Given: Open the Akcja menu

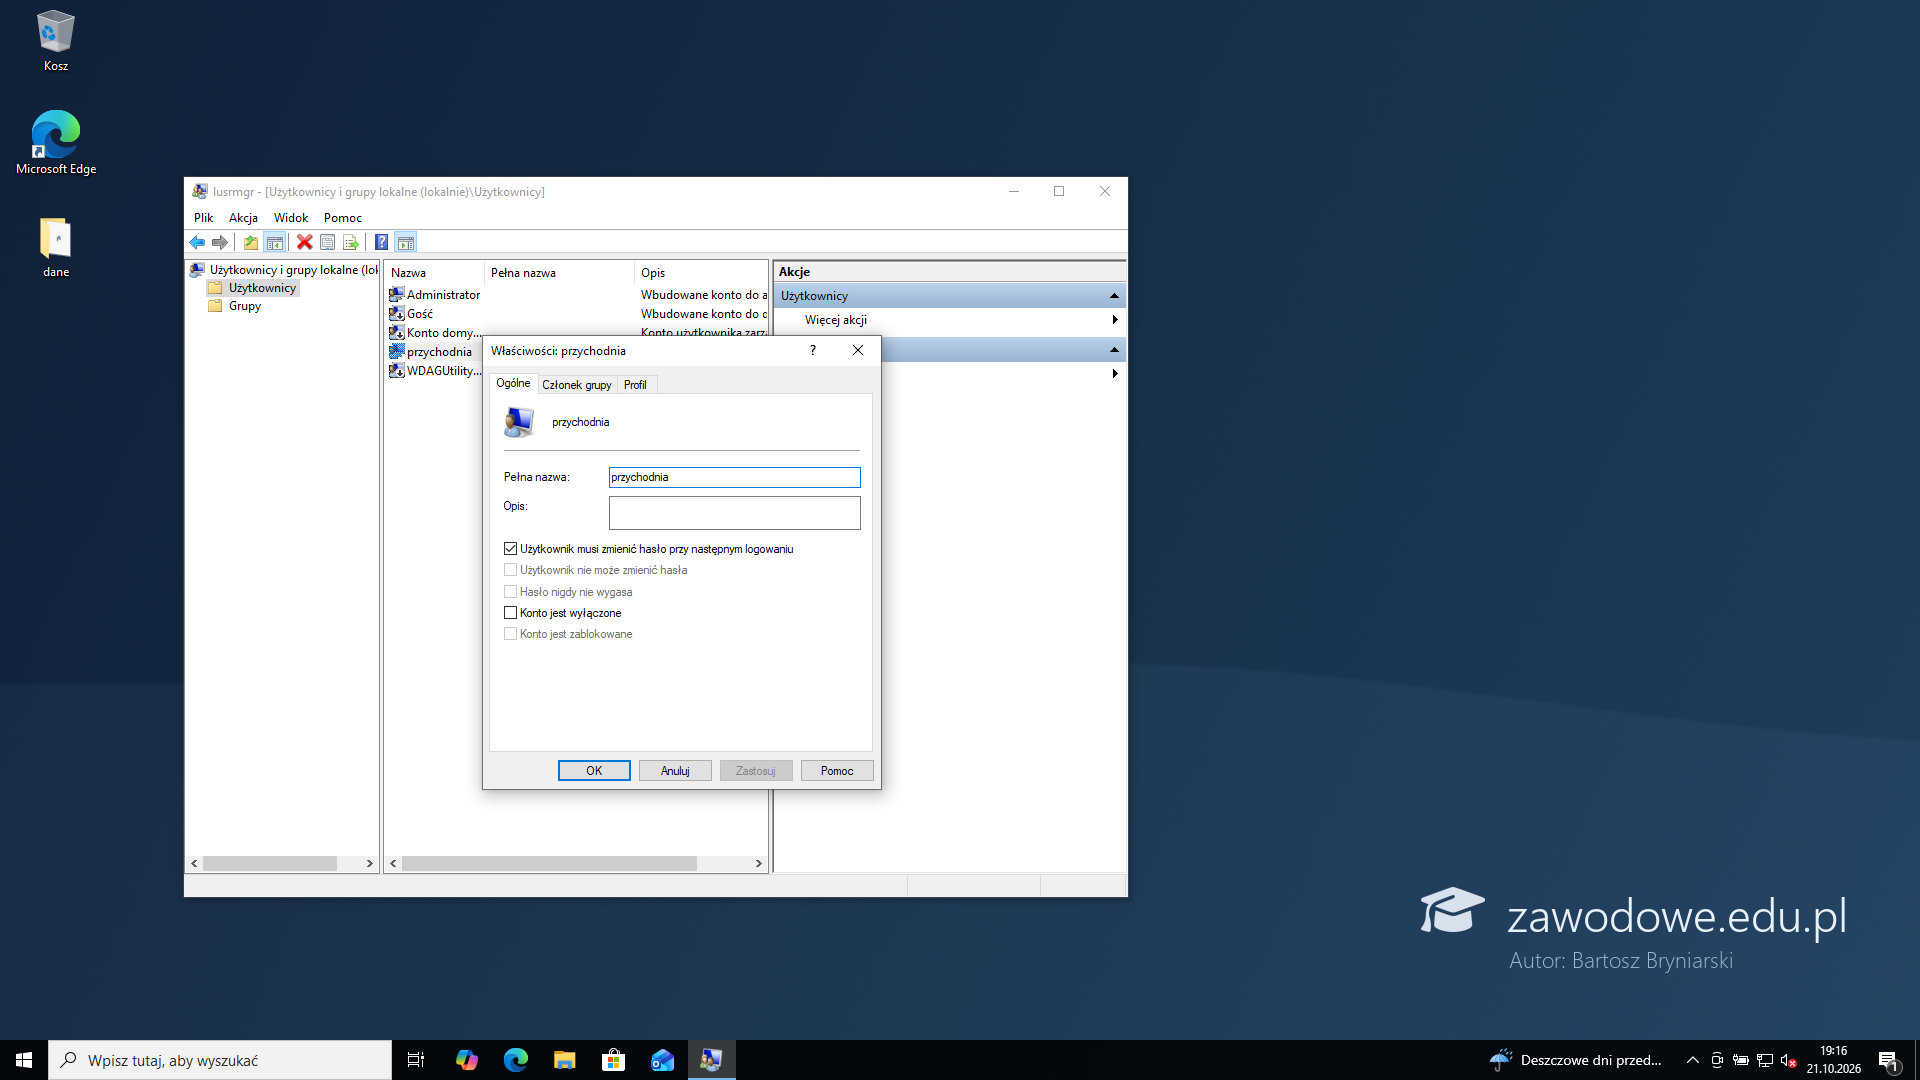Looking at the screenshot, I should point(243,217).
